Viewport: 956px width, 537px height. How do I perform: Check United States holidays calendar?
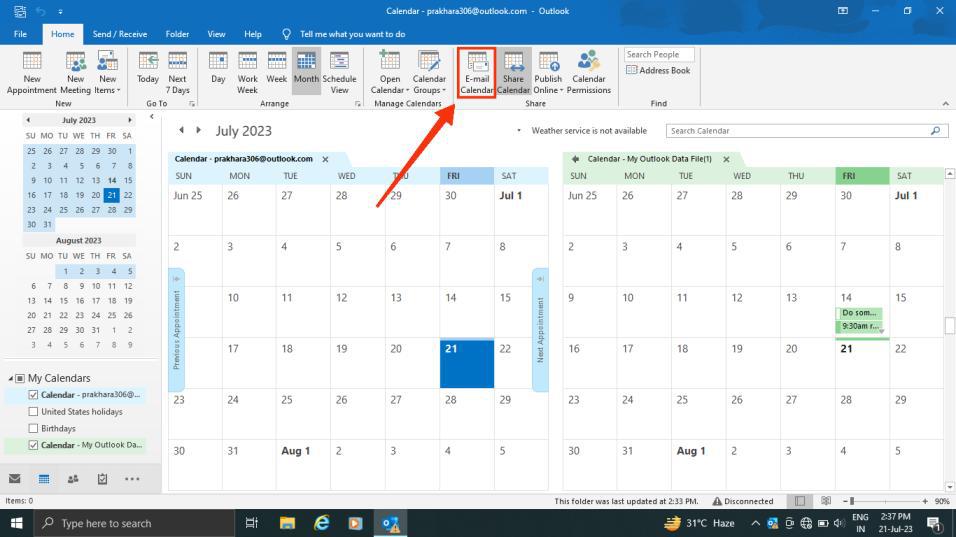pyautogui.click(x=34, y=412)
